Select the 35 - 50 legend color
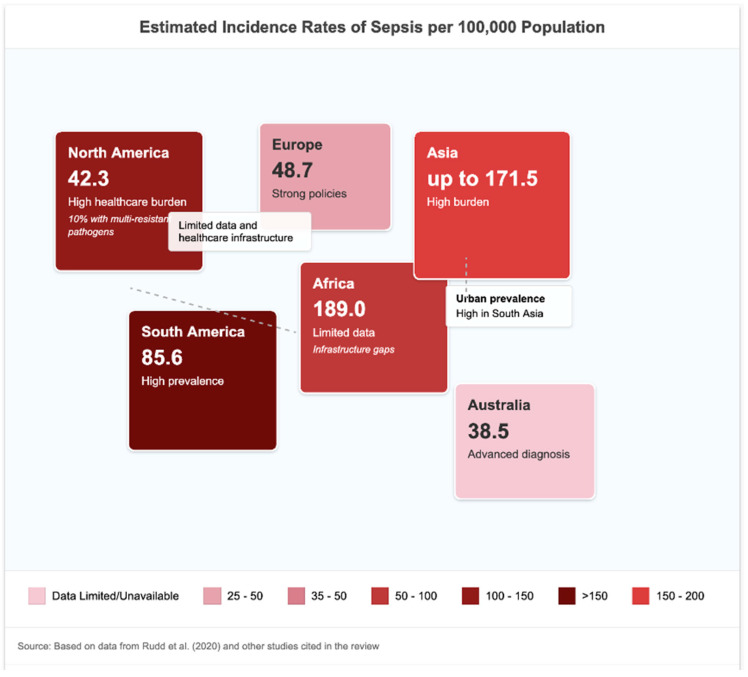This screenshot has height=677, width=748. 296,596
